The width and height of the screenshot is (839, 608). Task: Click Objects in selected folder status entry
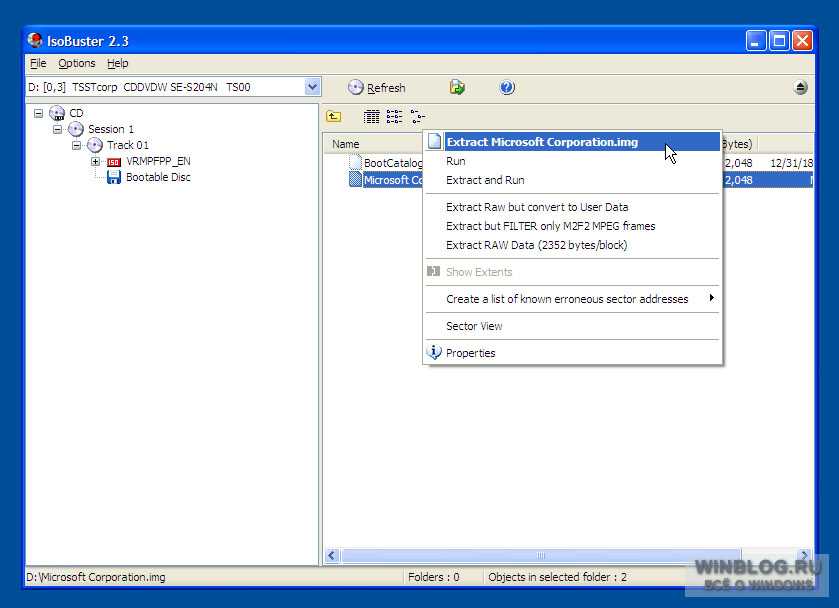pyautogui.click(x=557, y=577)
